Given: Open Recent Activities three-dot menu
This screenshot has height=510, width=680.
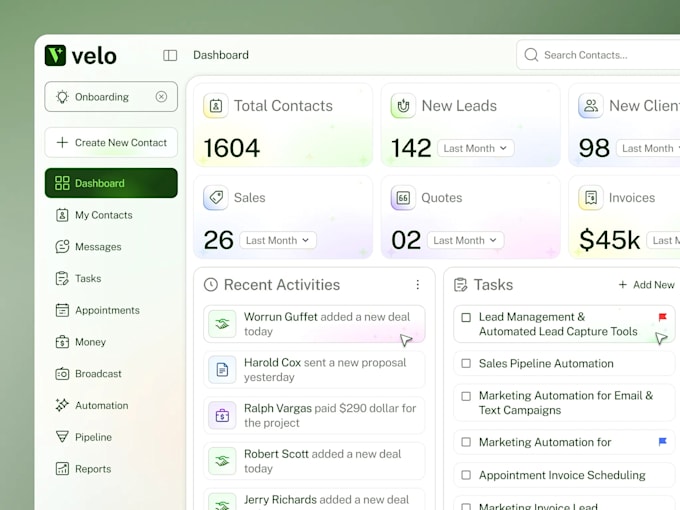Looking at the screenshot, I should [418, 284].
